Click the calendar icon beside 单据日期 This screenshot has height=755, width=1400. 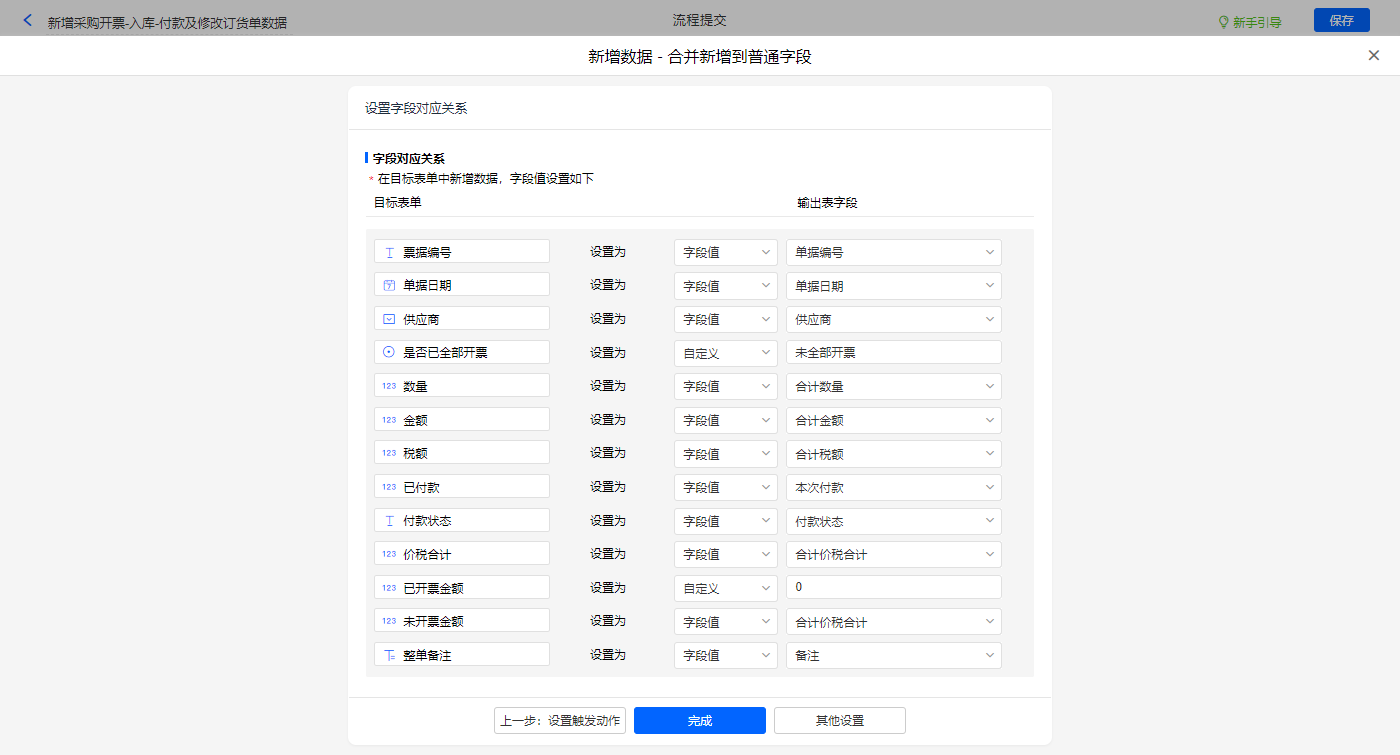pyautogui.click(x=389, y=285)
